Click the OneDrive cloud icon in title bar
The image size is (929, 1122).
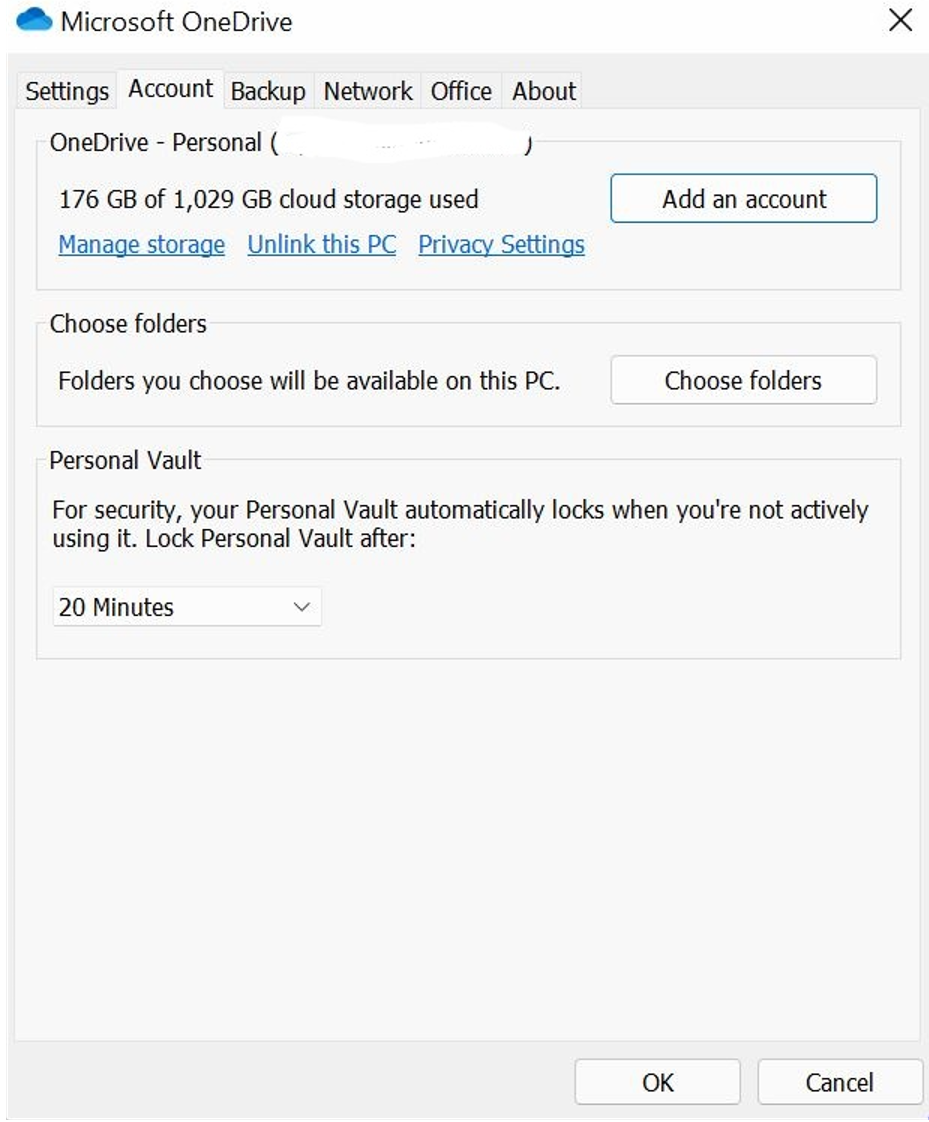tap(34, 20)
